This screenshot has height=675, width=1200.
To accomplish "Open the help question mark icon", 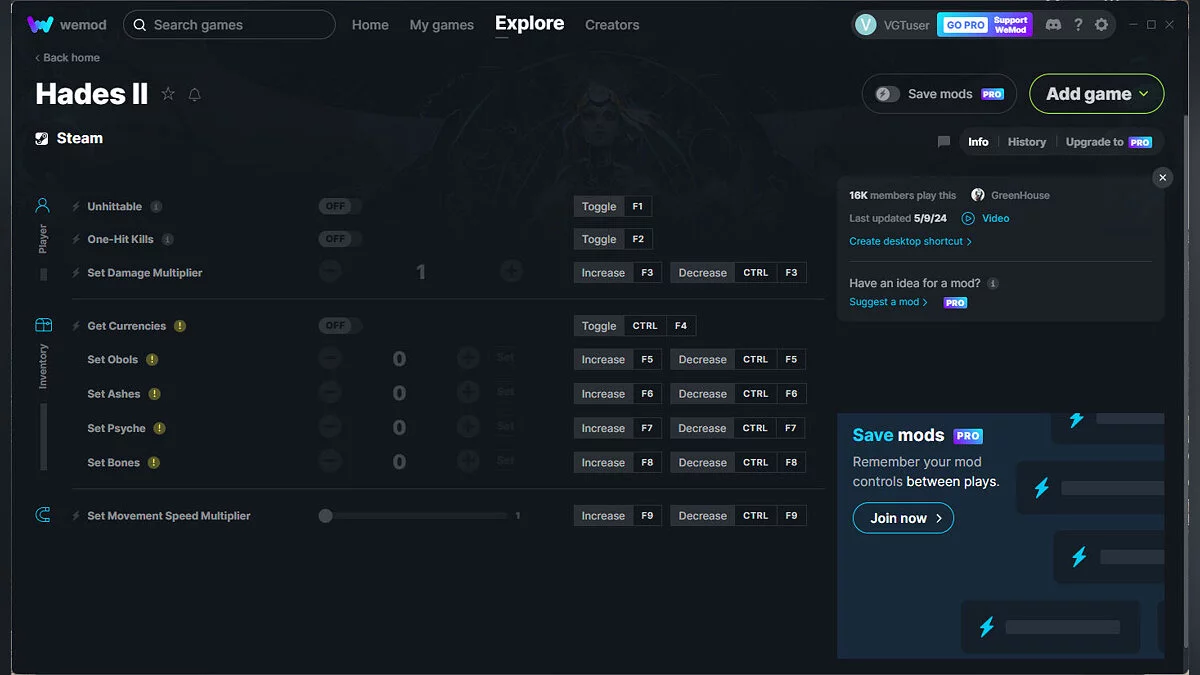I will [x=1077, y=25].
